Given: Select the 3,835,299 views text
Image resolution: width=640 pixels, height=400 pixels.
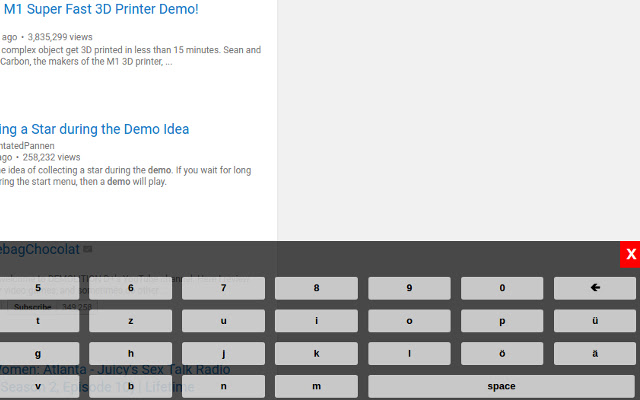Looking at the screenshot, I should (x=60, y=37).
